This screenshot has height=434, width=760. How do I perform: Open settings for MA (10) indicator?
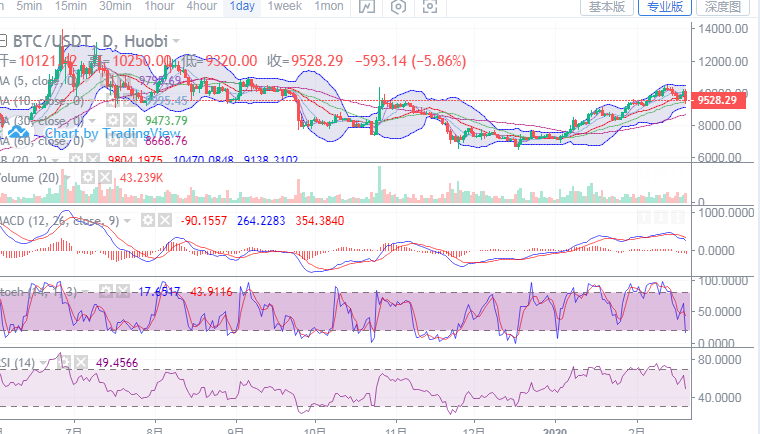click(113, 100)
